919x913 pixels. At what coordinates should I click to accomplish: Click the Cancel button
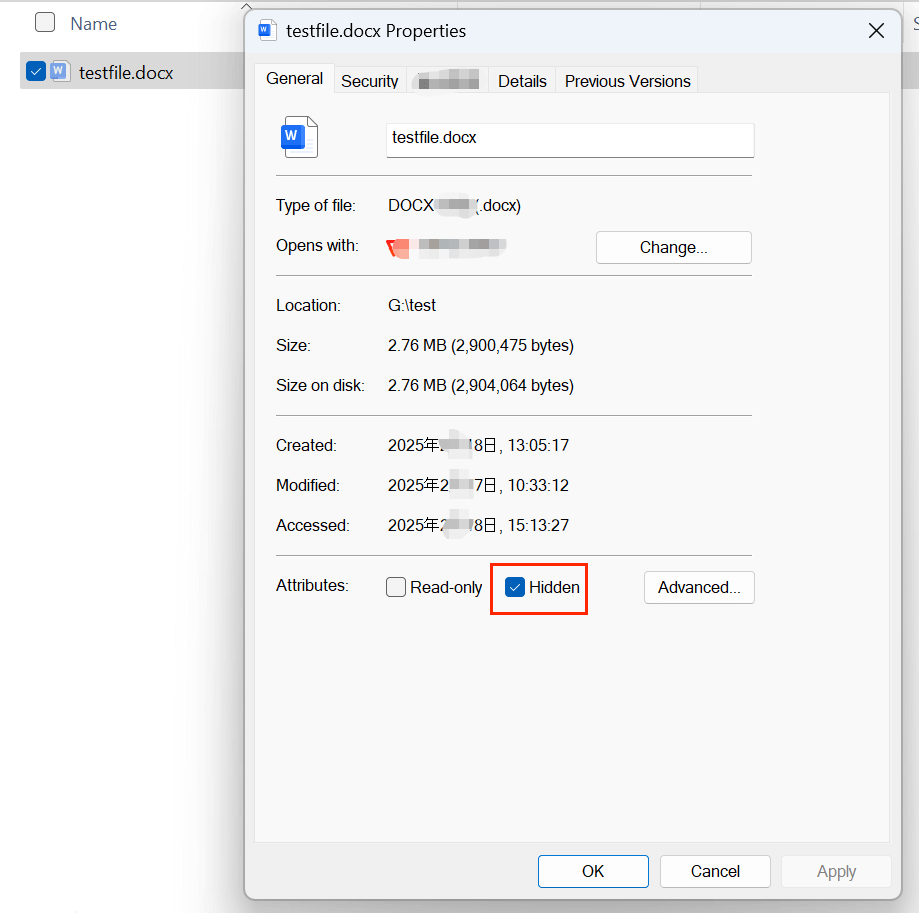point(714,871)
